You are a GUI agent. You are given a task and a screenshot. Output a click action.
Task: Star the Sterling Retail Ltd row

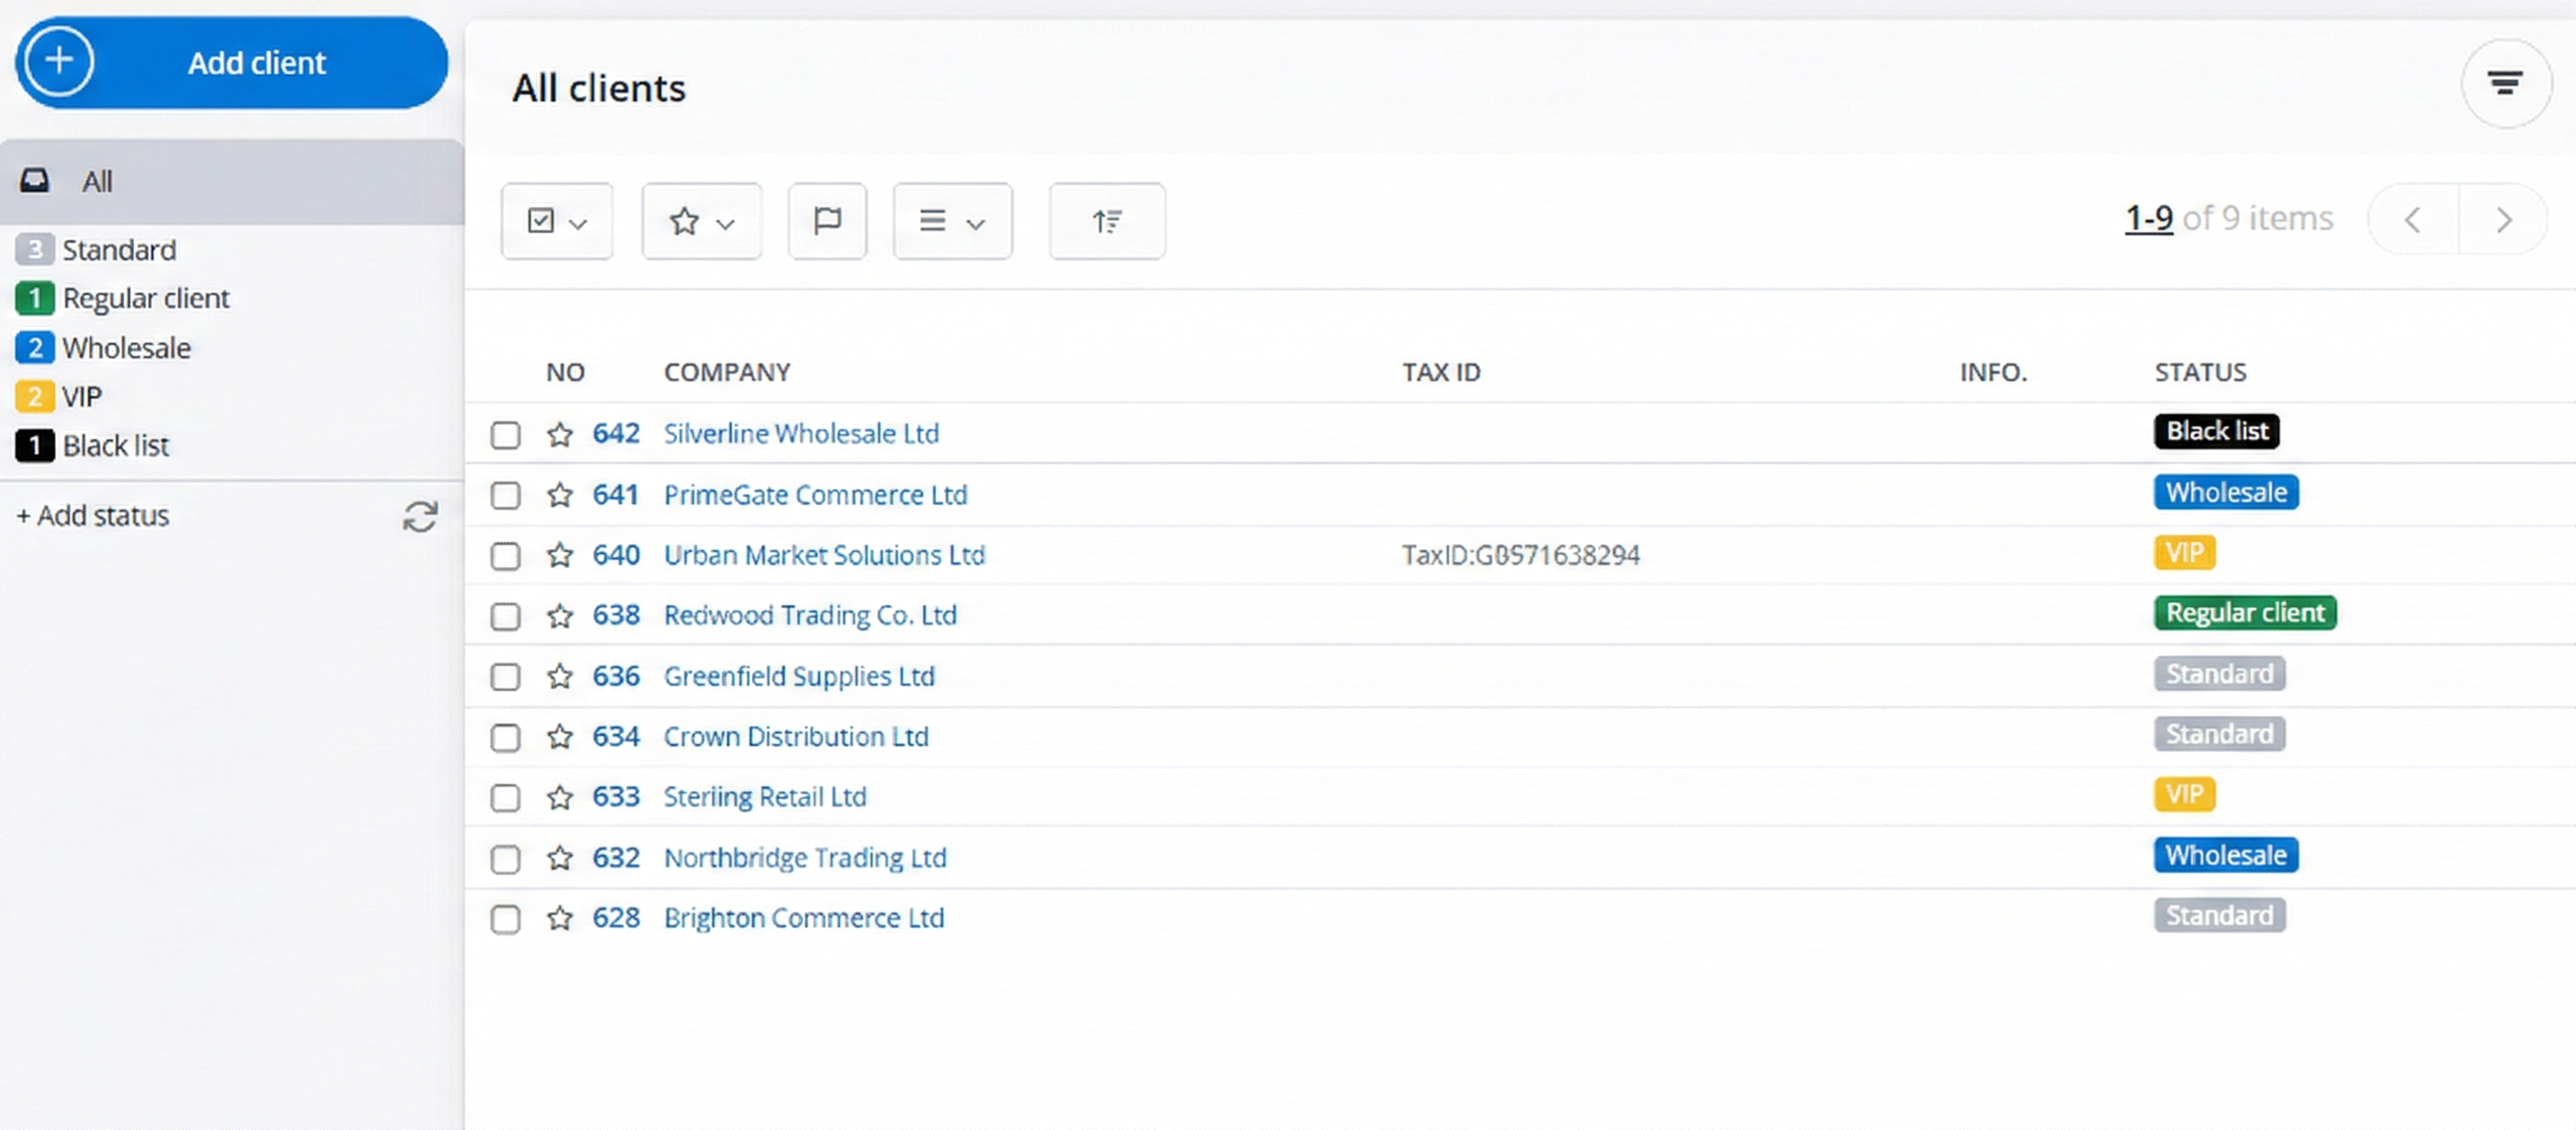560,797
